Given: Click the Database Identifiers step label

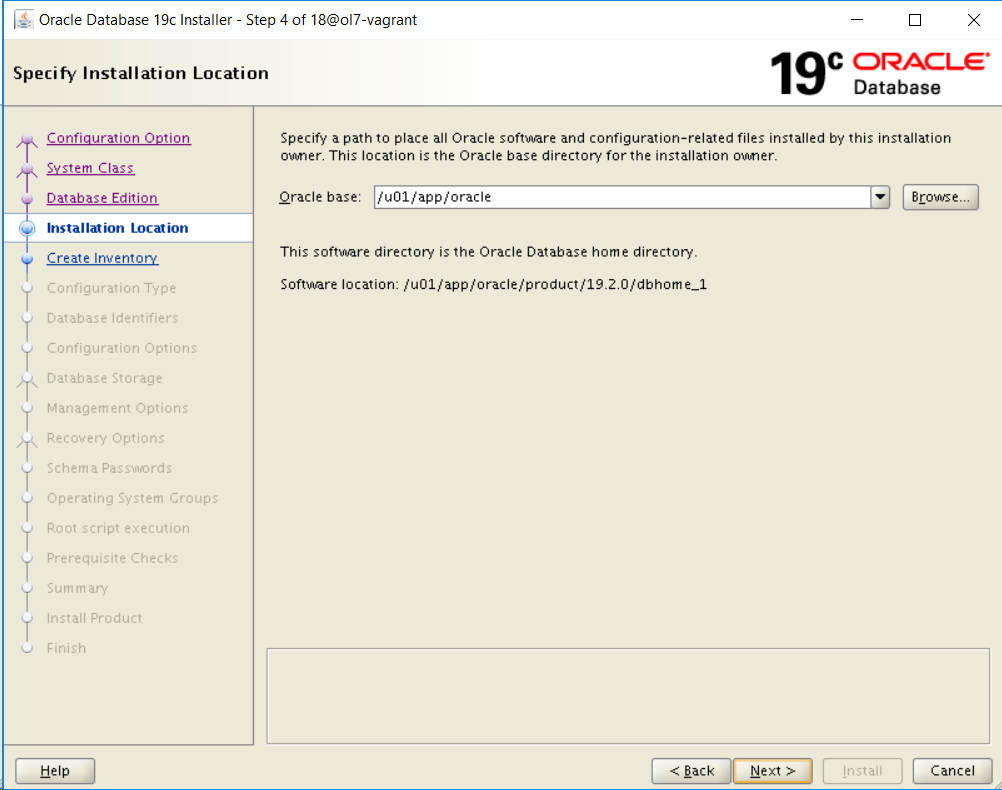Looking at the screenshot, I should coord(112,318).
